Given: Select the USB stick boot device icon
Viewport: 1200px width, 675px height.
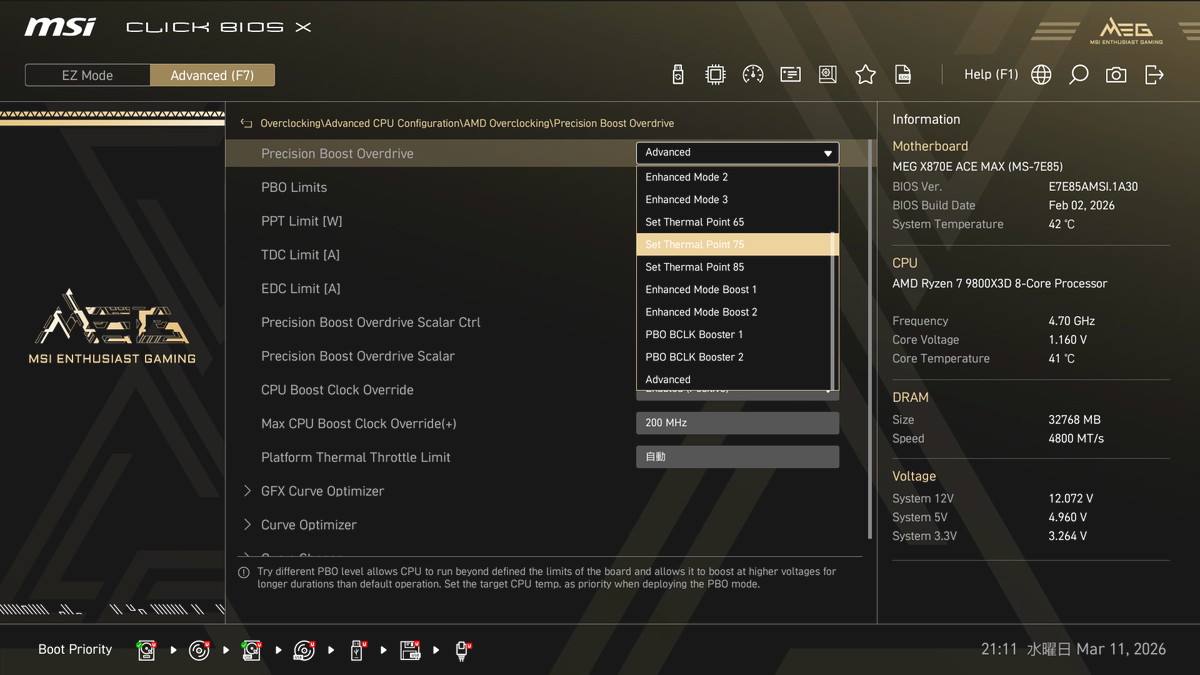Looking at the screenshot, I should pos(357,650).
